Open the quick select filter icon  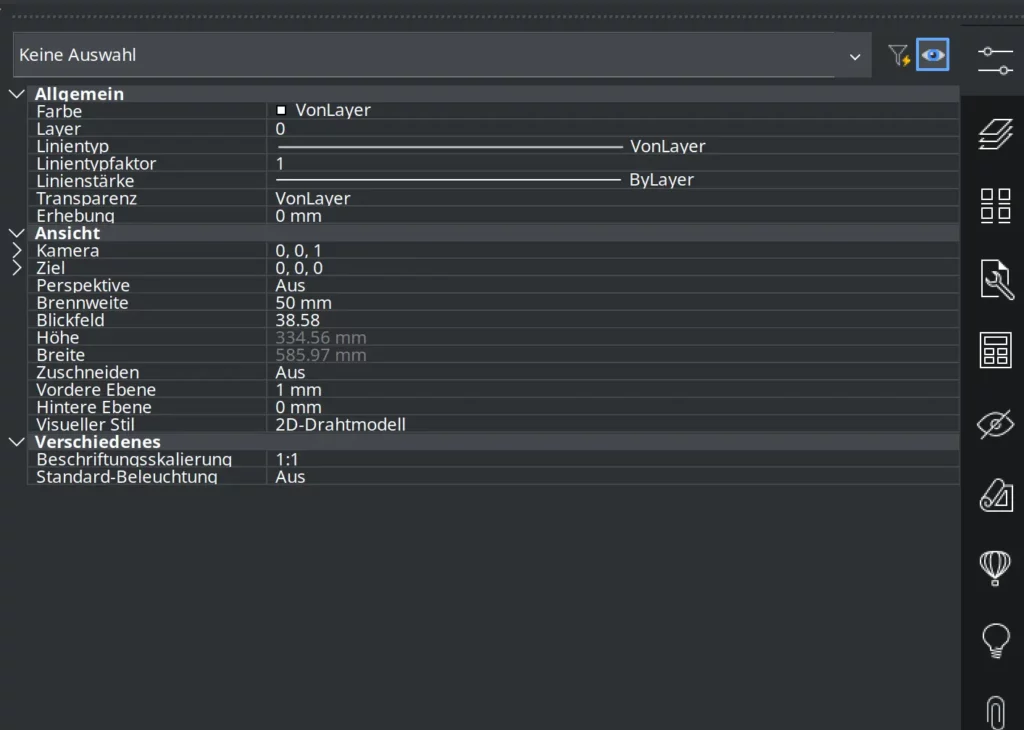coord(899,55)
